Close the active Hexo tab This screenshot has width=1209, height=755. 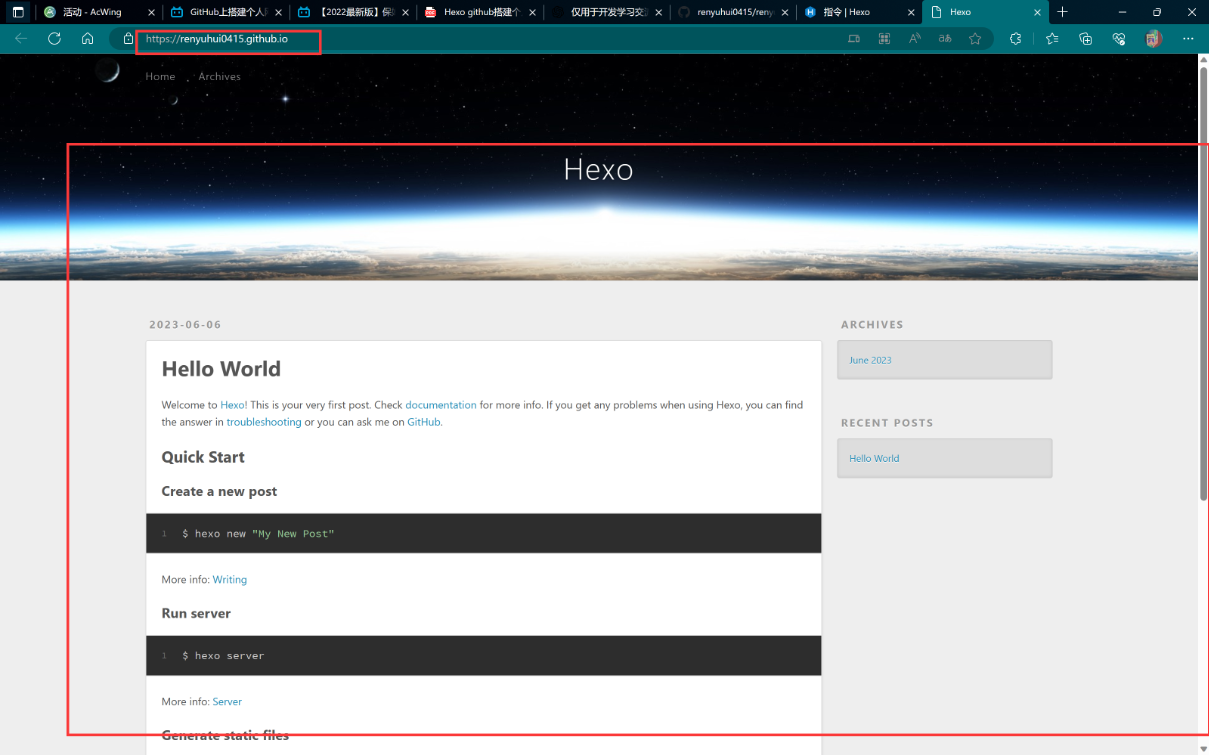tap(1038, 12)
